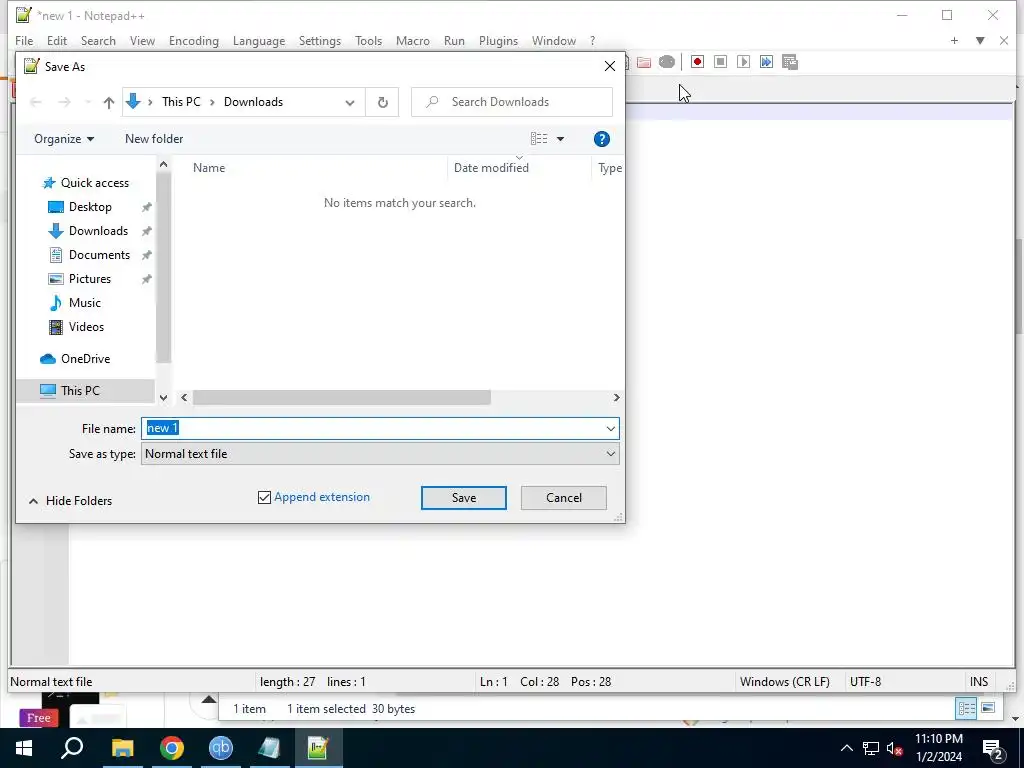The image size is (1024, 768).
Task: Click the blue help question mark icon
Action: pos(601,139)
